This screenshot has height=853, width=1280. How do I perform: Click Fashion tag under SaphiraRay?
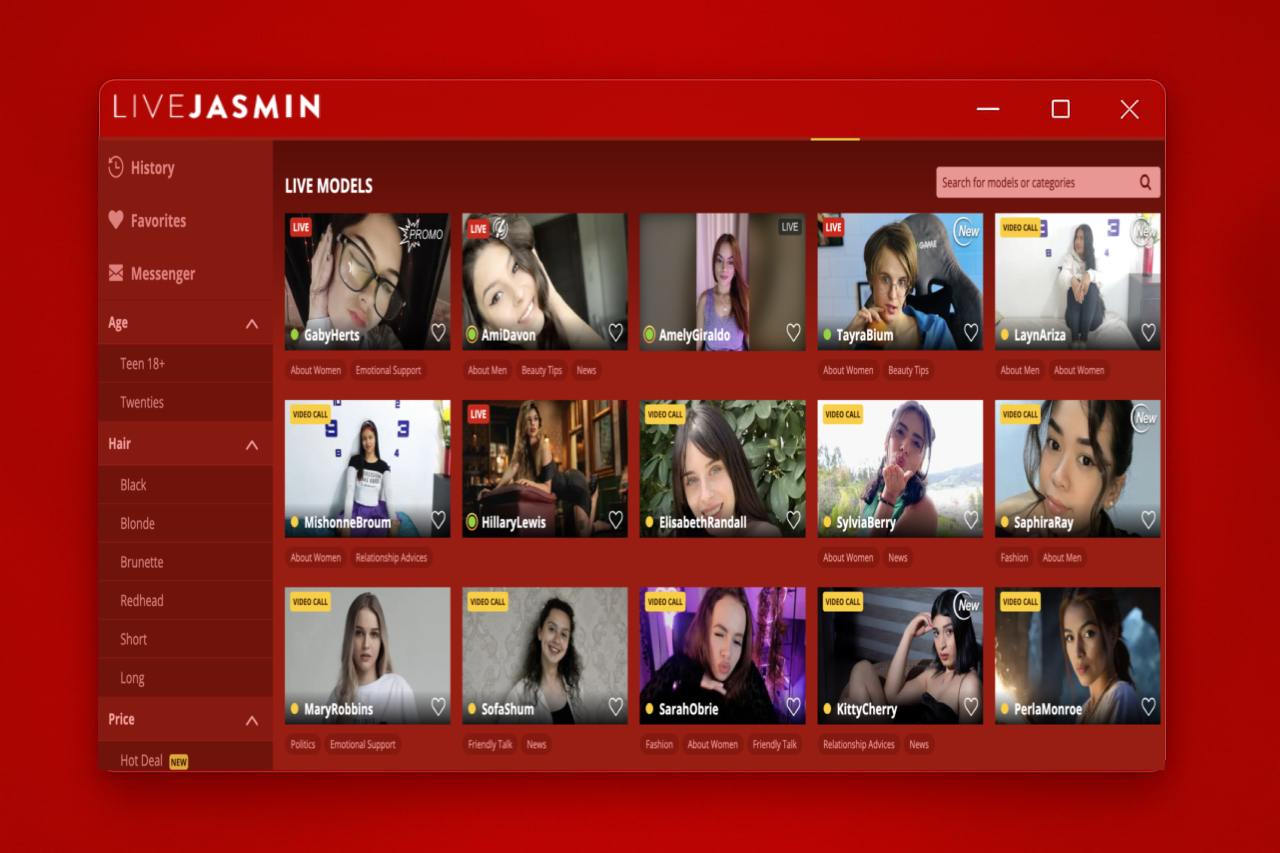click(x=1014, y=557)
